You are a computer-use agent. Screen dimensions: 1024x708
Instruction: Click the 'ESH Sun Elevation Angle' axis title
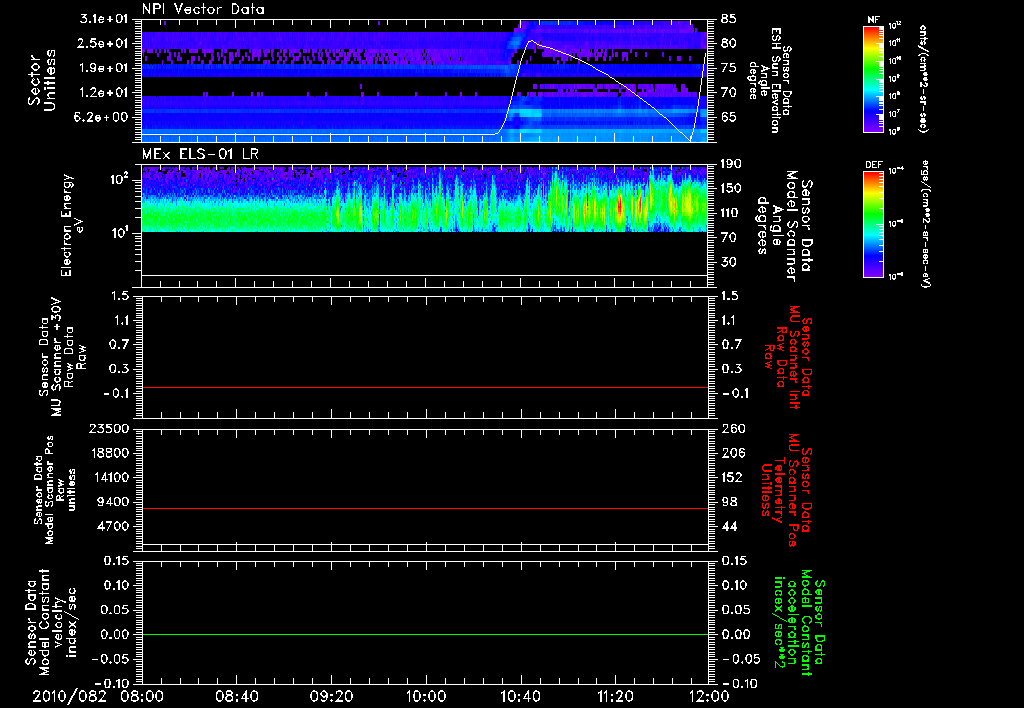pyautogui.click(x=765, y=80)
